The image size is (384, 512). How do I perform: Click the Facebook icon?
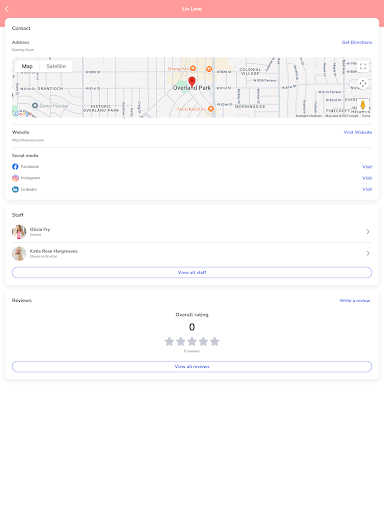[15, 167]
